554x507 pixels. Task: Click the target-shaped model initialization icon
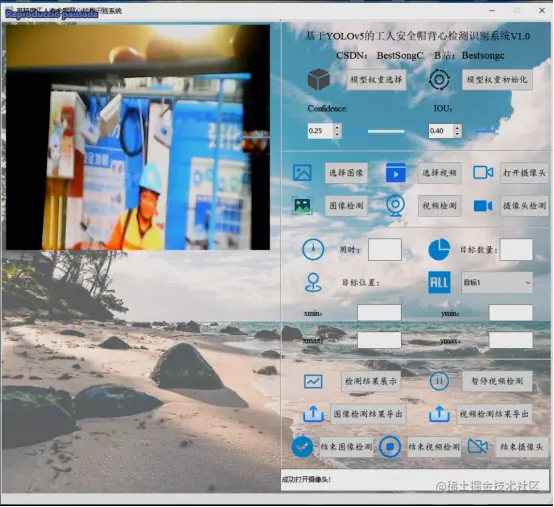(439, 79)
